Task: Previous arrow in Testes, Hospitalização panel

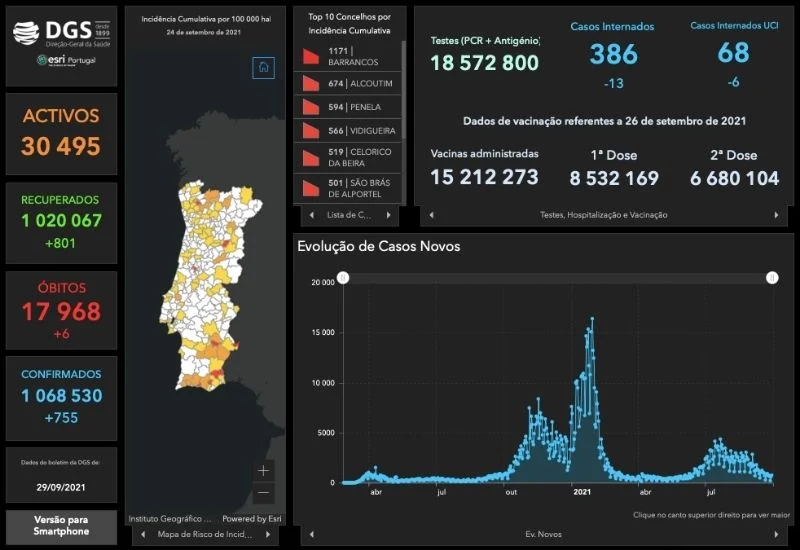Action: tap(431, 215)
